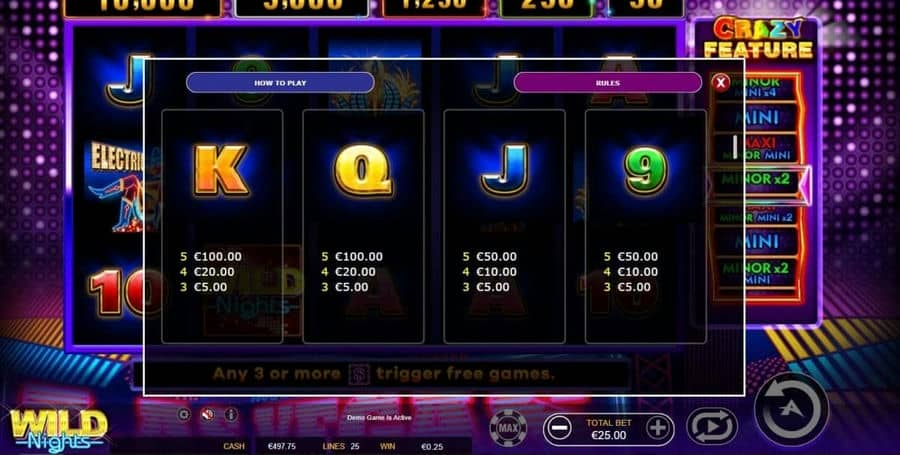Image resolution: width=900 pixels, height=455 pixels.
Task: Select the K symbol payout card
Action: pyautogui.click(x=222, y=227)
